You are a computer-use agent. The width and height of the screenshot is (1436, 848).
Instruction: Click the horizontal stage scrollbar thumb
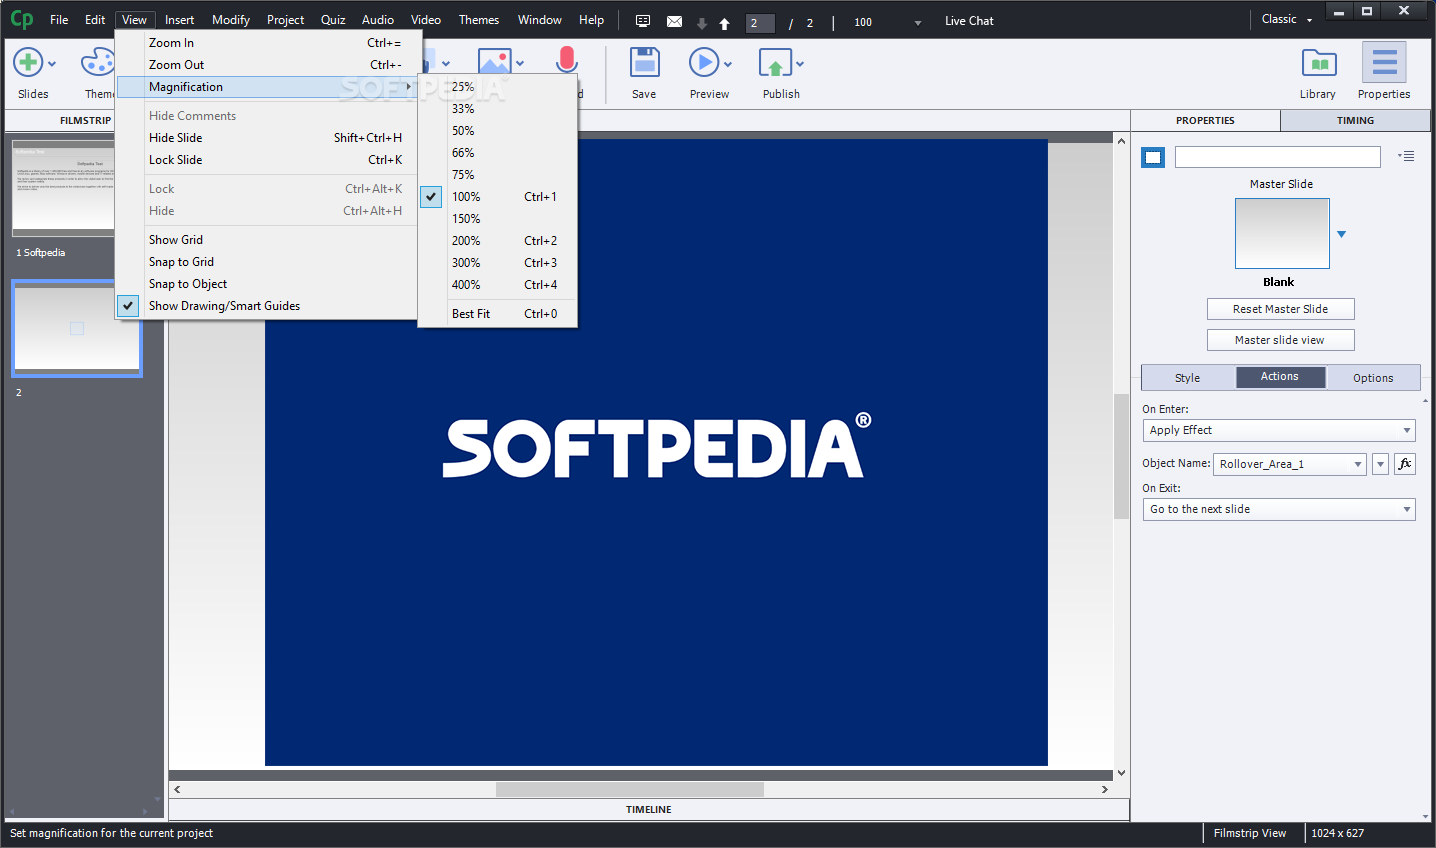point(630,790)
